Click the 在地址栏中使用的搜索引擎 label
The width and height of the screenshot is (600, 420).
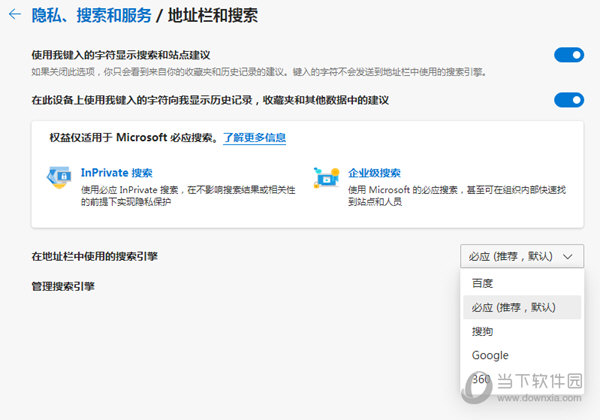pos(95,256)
